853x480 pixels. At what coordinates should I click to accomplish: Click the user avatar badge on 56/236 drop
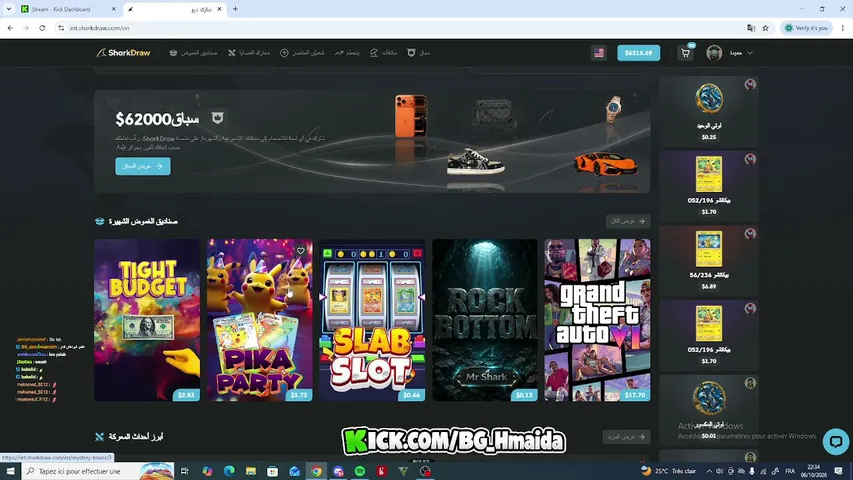click(750, 233)
